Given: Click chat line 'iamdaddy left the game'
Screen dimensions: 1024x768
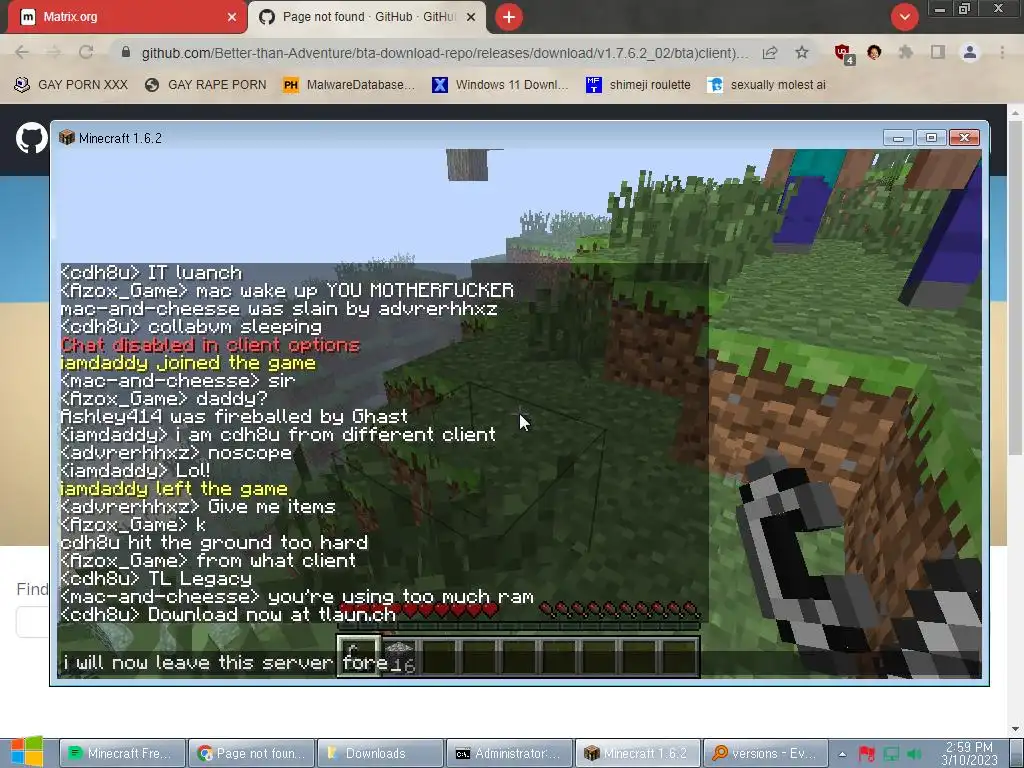Looking at the screenshot, I should [x=174, y=488].
